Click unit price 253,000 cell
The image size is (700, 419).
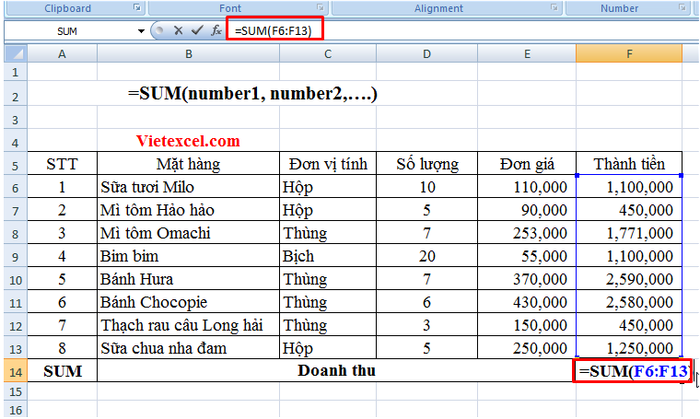pos(527,232)
